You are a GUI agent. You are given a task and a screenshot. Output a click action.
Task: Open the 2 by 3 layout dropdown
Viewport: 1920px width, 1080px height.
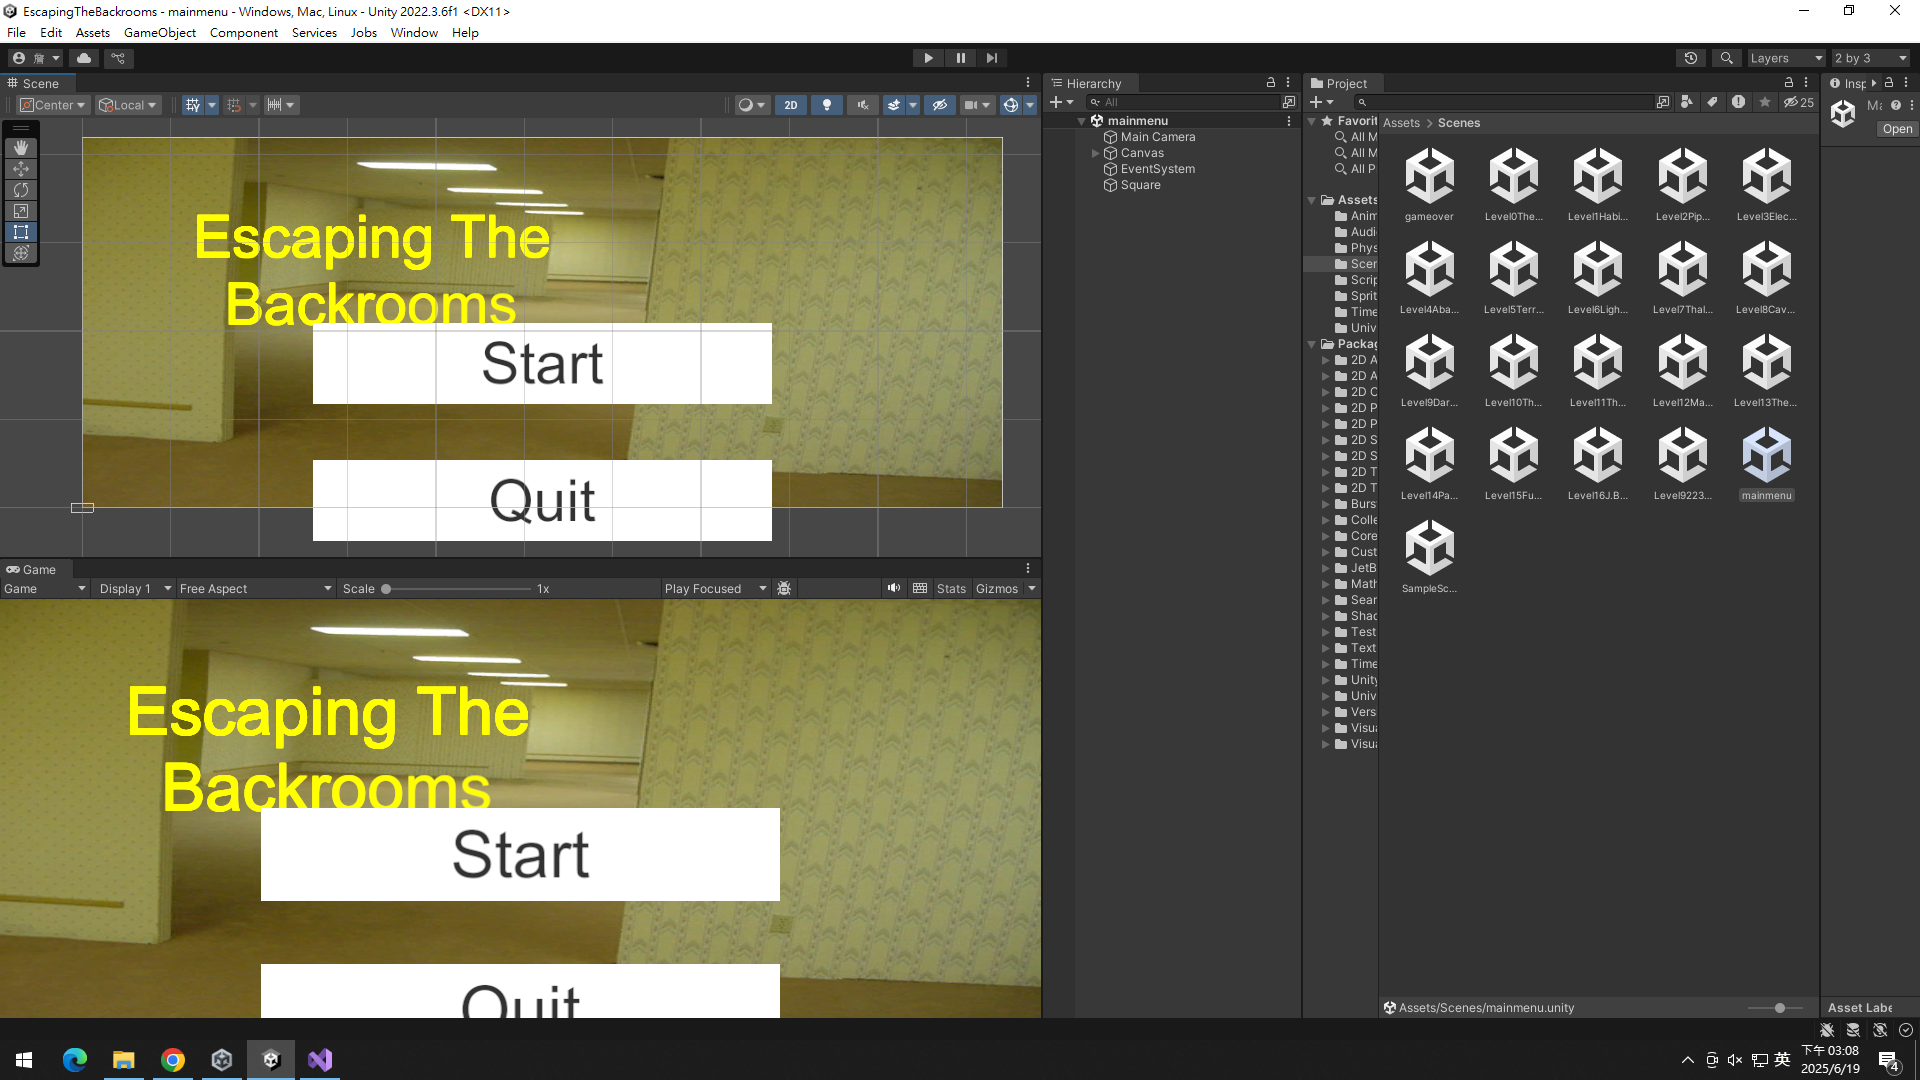1870,58
